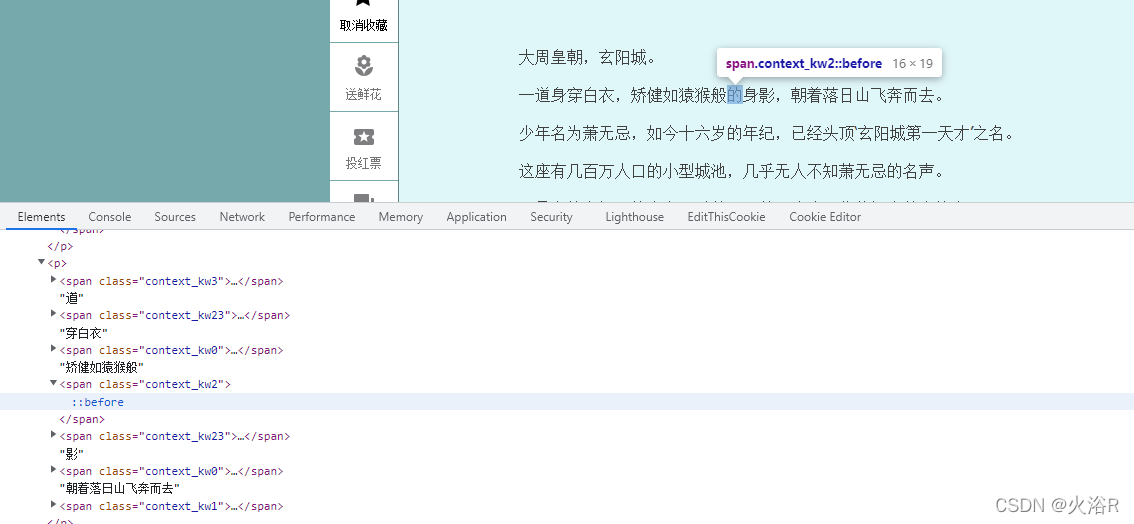Expand the context_kw1 span arrow
The height and width of the screenshot is (524, 1134).
[54, 504]
